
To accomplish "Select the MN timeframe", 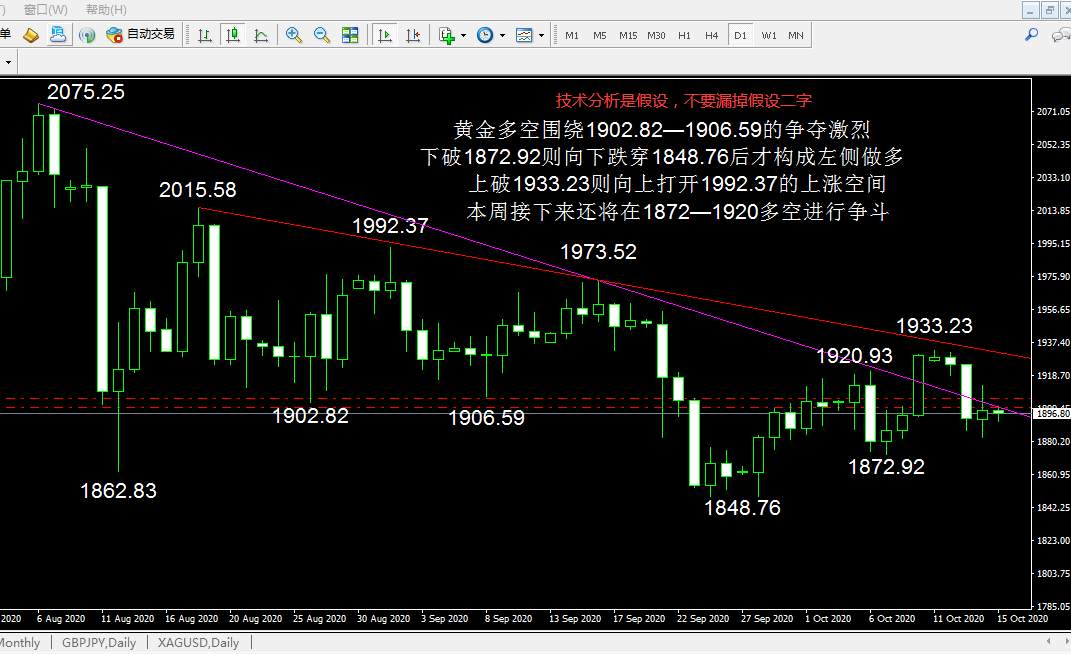I will 796,36.
